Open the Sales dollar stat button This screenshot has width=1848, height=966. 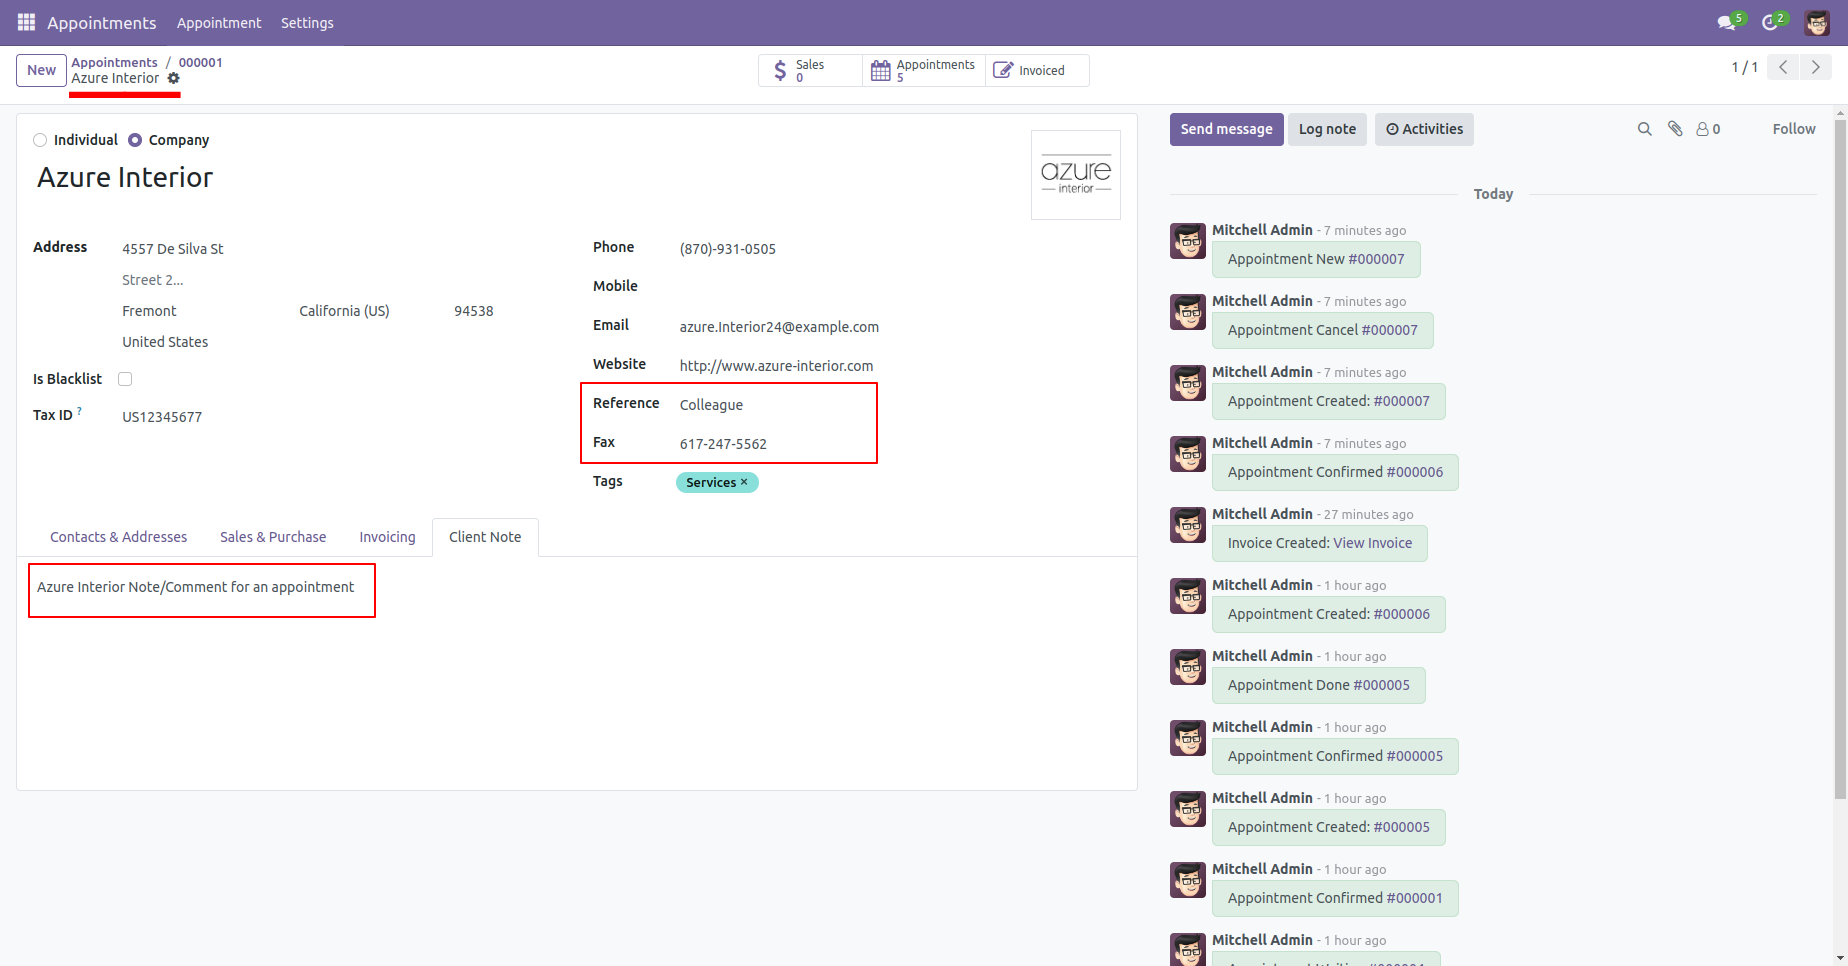point(810,70)
